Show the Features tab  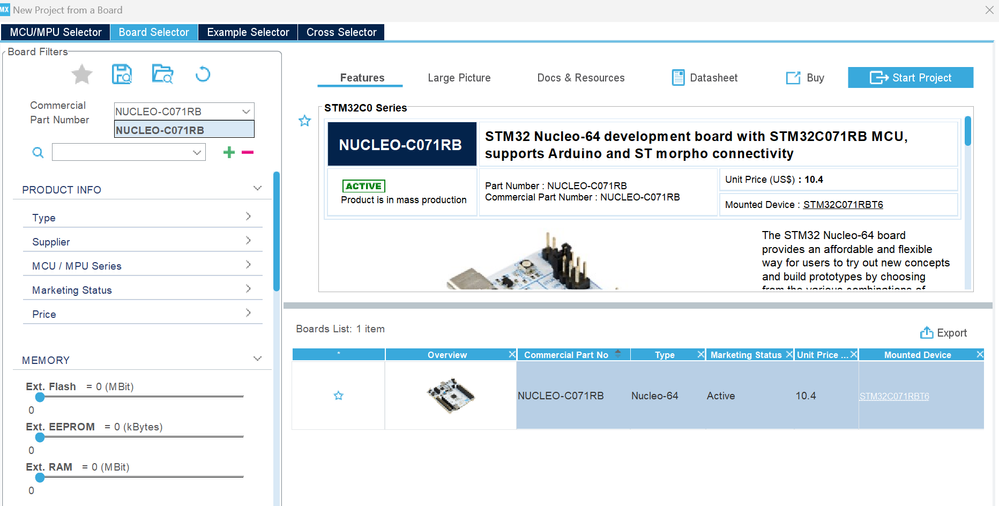coord(362,78)
